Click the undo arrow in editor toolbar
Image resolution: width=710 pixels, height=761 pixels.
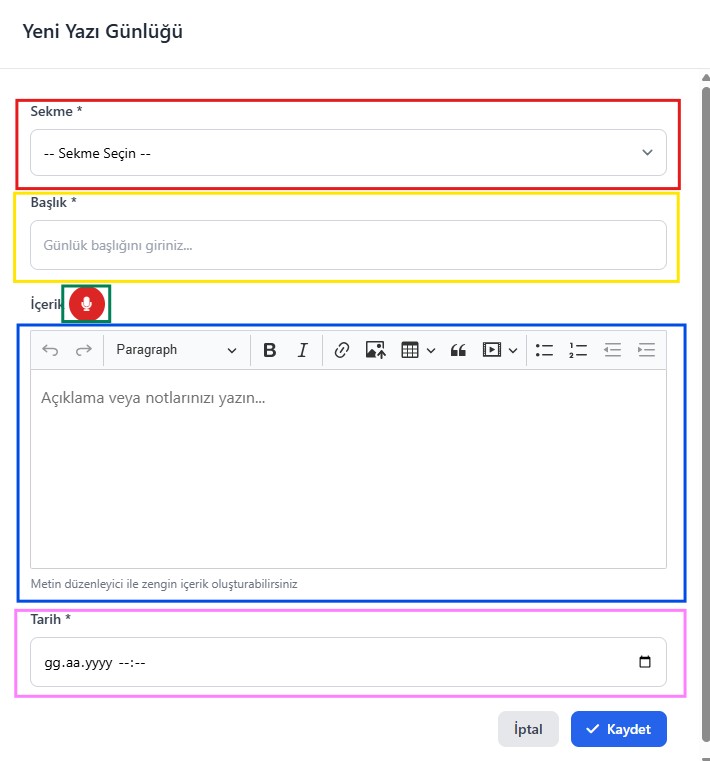50,350
